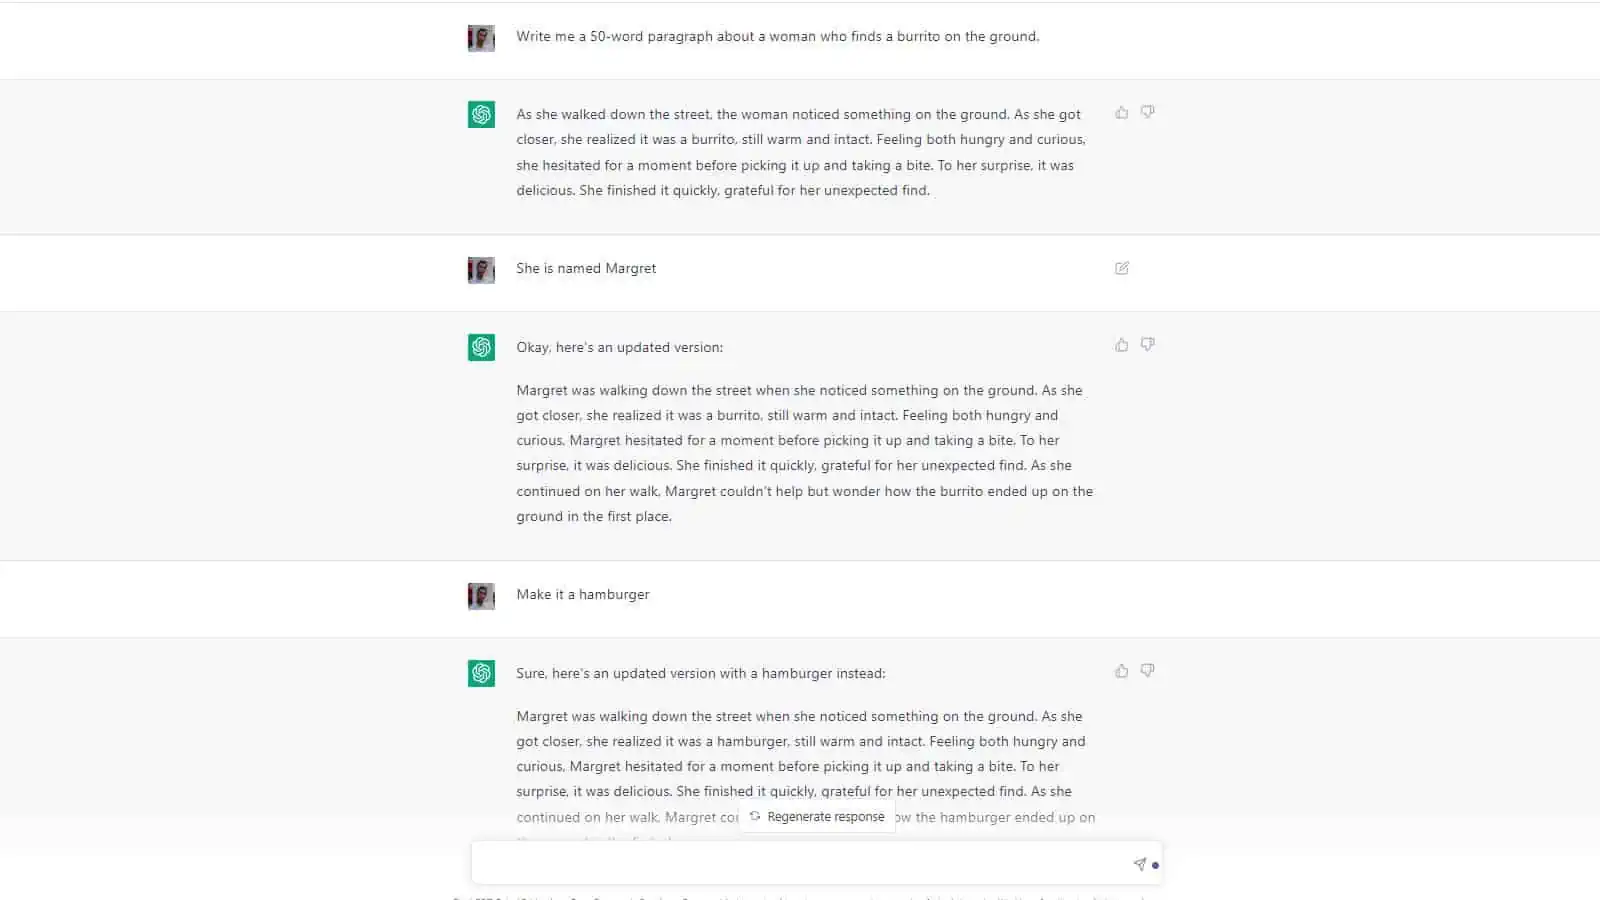The width and height of the screenshot is (1600, 900).
Task: Click inside the chat message input box
Action: (800, 864)
